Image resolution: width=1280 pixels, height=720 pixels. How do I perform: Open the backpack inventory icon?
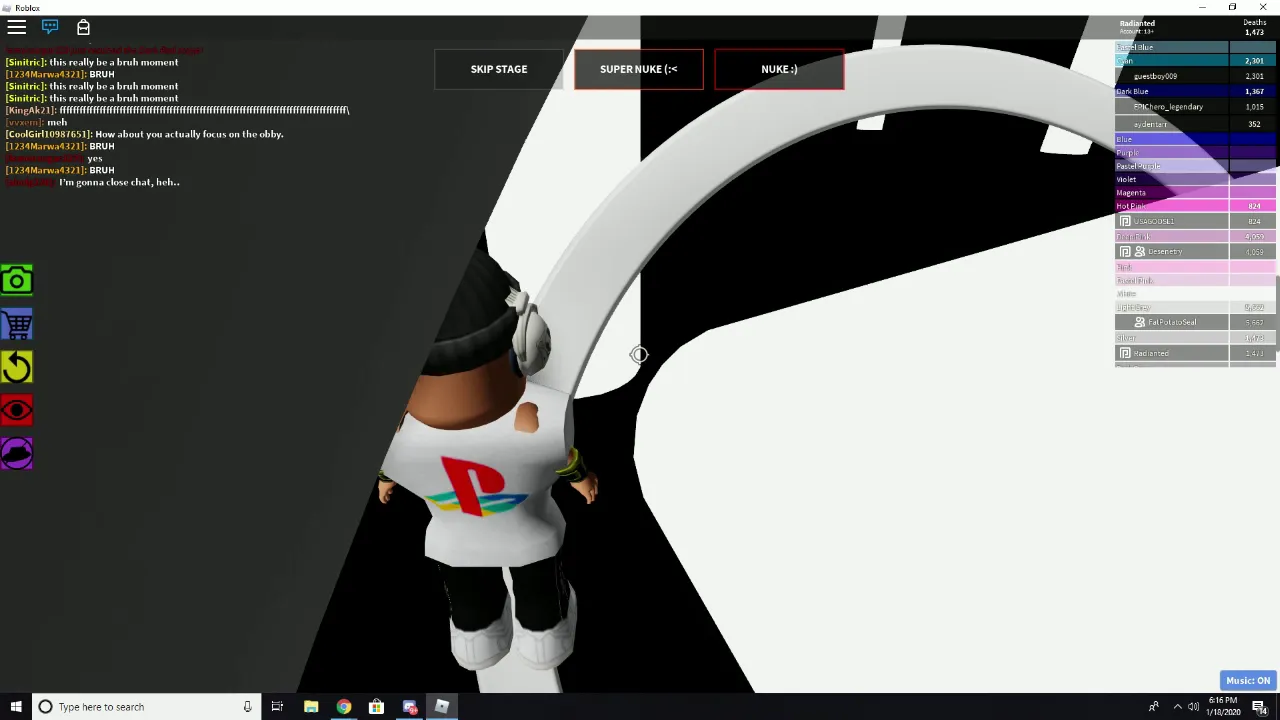(83, 27)
